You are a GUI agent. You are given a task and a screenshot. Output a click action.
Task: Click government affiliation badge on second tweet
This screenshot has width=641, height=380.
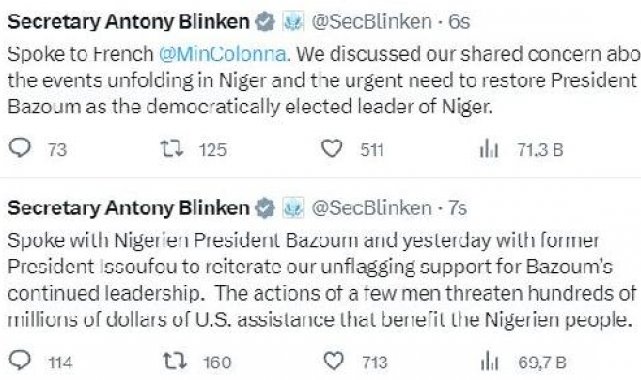coord(294,208)
